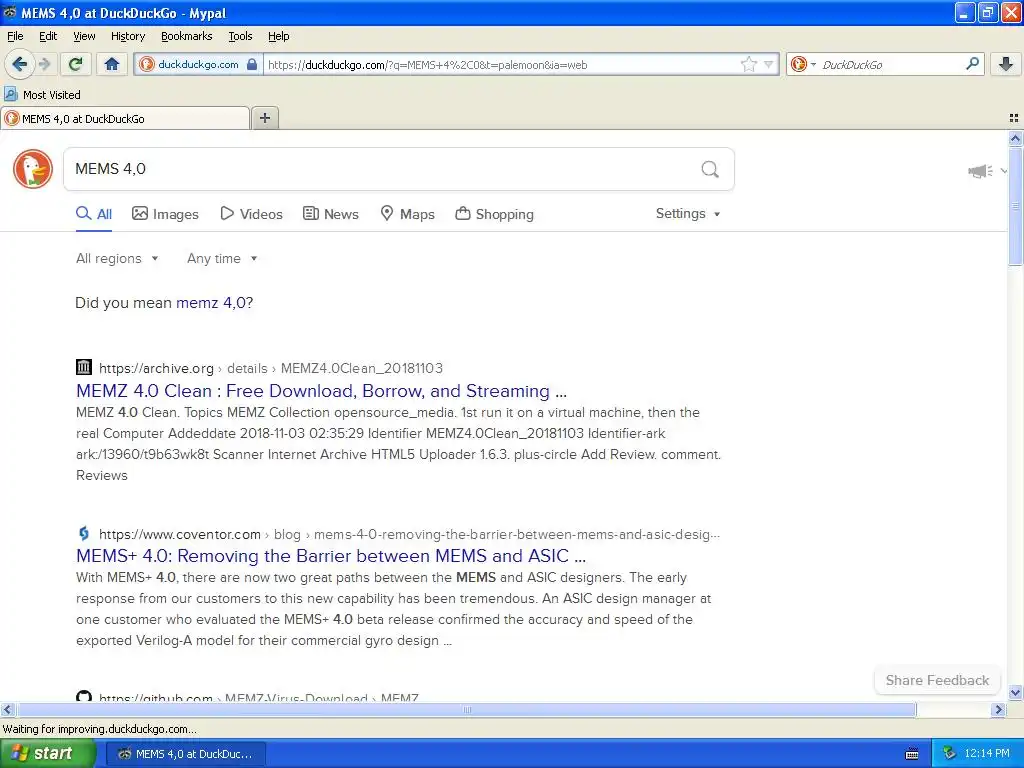Open MEMZ 4.0 Clean result link
Image resolution: width=1024 pixels, height=768 pixels.
[x=321, y=391]
